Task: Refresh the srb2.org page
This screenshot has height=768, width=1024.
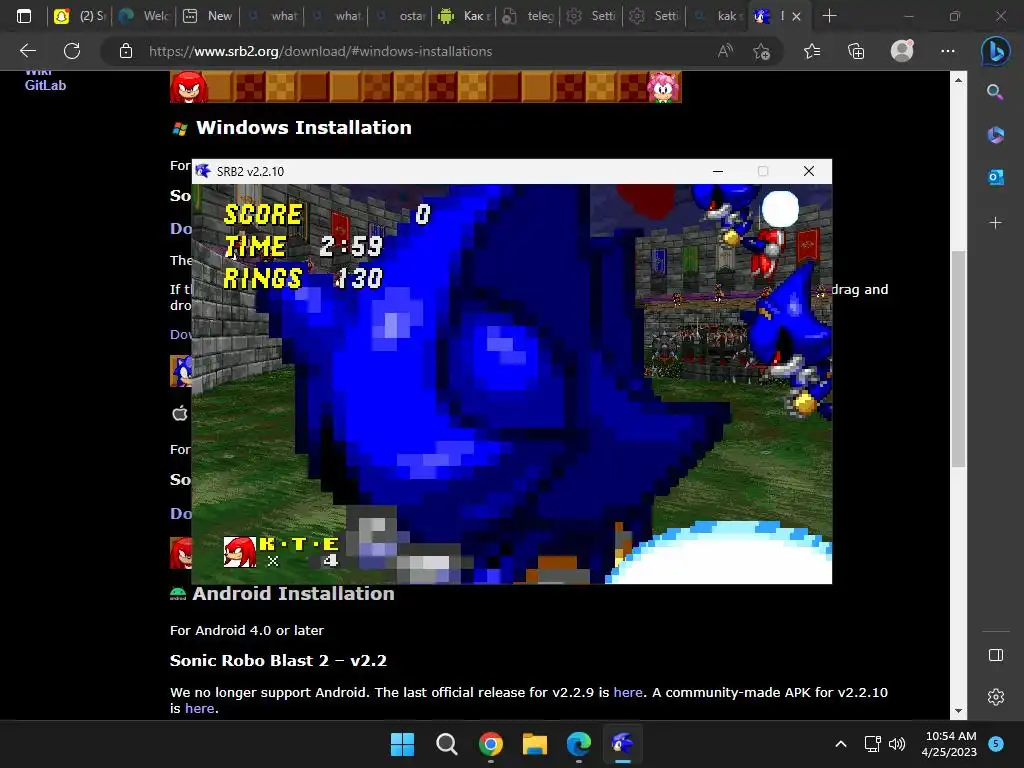Action: pos(72,51)
